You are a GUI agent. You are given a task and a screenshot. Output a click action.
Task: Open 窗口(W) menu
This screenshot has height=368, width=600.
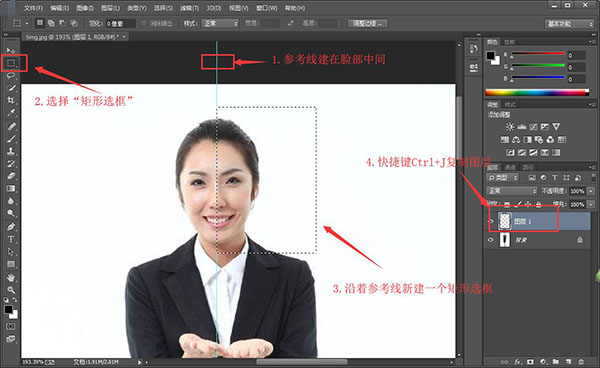tap(267, 8)
